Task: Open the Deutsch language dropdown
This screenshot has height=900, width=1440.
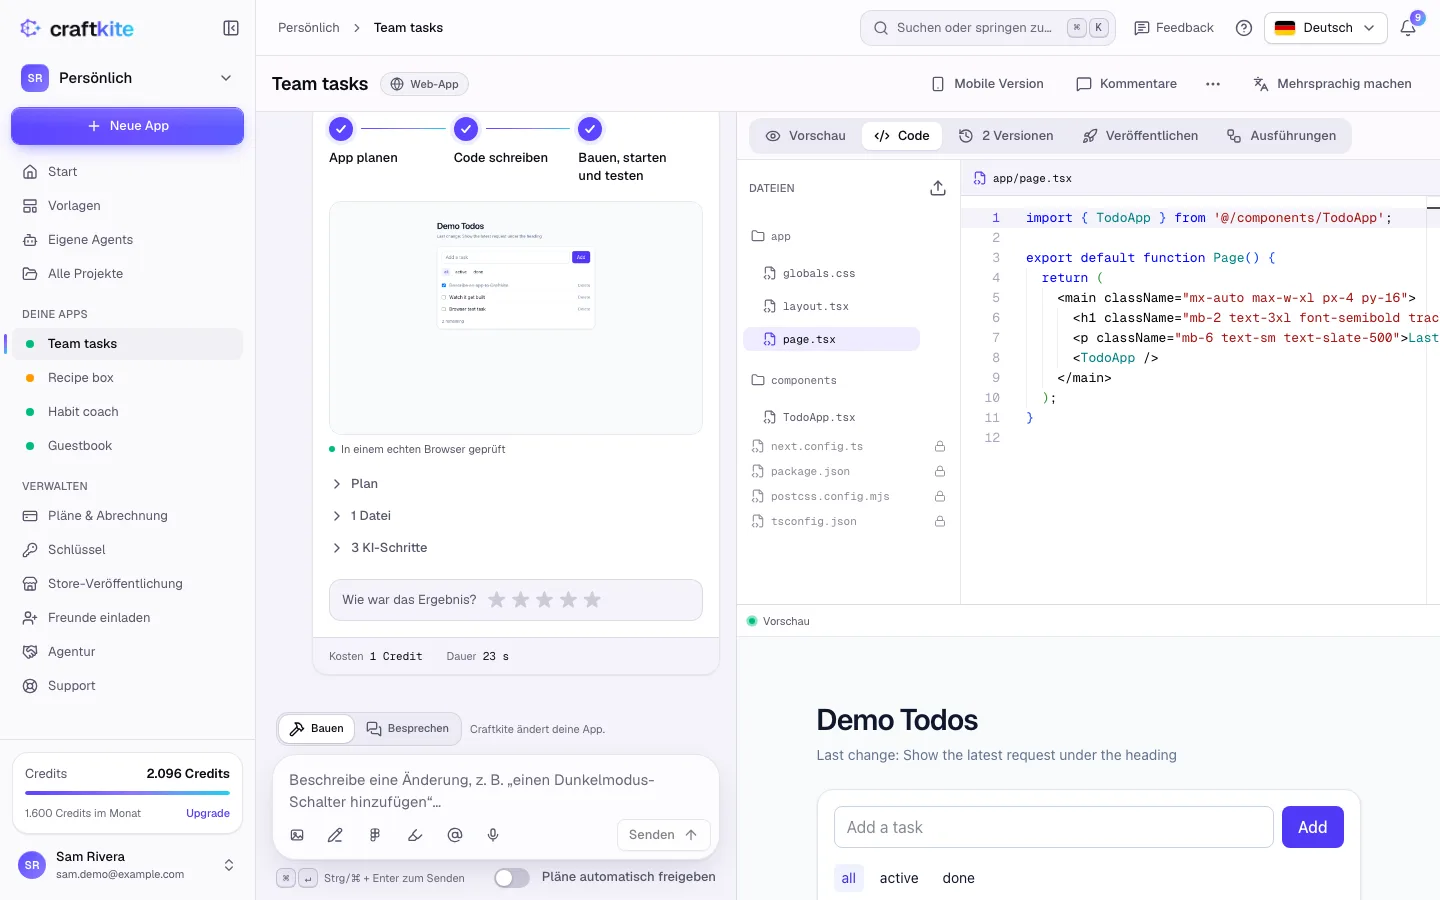Action: point(1326,28)
